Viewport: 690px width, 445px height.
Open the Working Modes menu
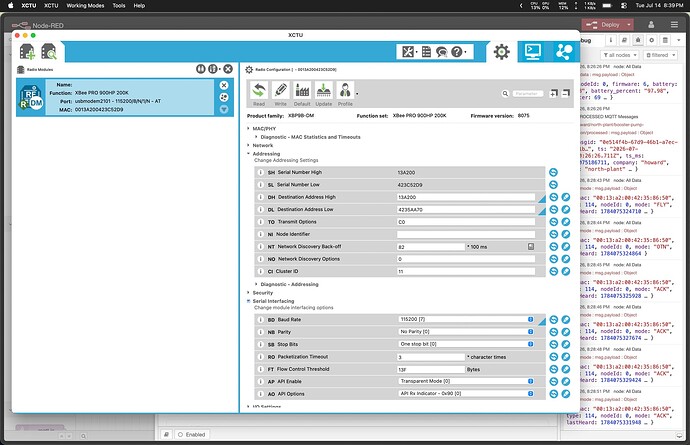[x=85, y=6]
